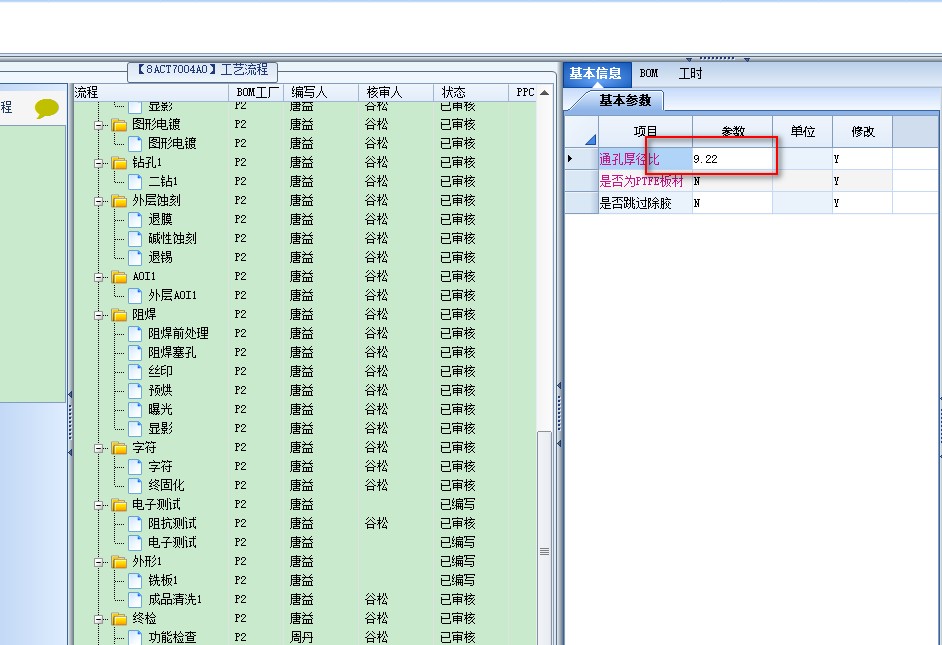Collapse the 钻孔1 folder node
This screenshot has height=645, width=942.
(x=99, y=163)
